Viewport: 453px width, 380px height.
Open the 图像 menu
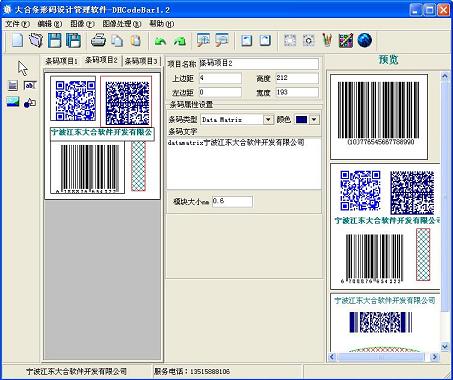click(x=82, y=24)
